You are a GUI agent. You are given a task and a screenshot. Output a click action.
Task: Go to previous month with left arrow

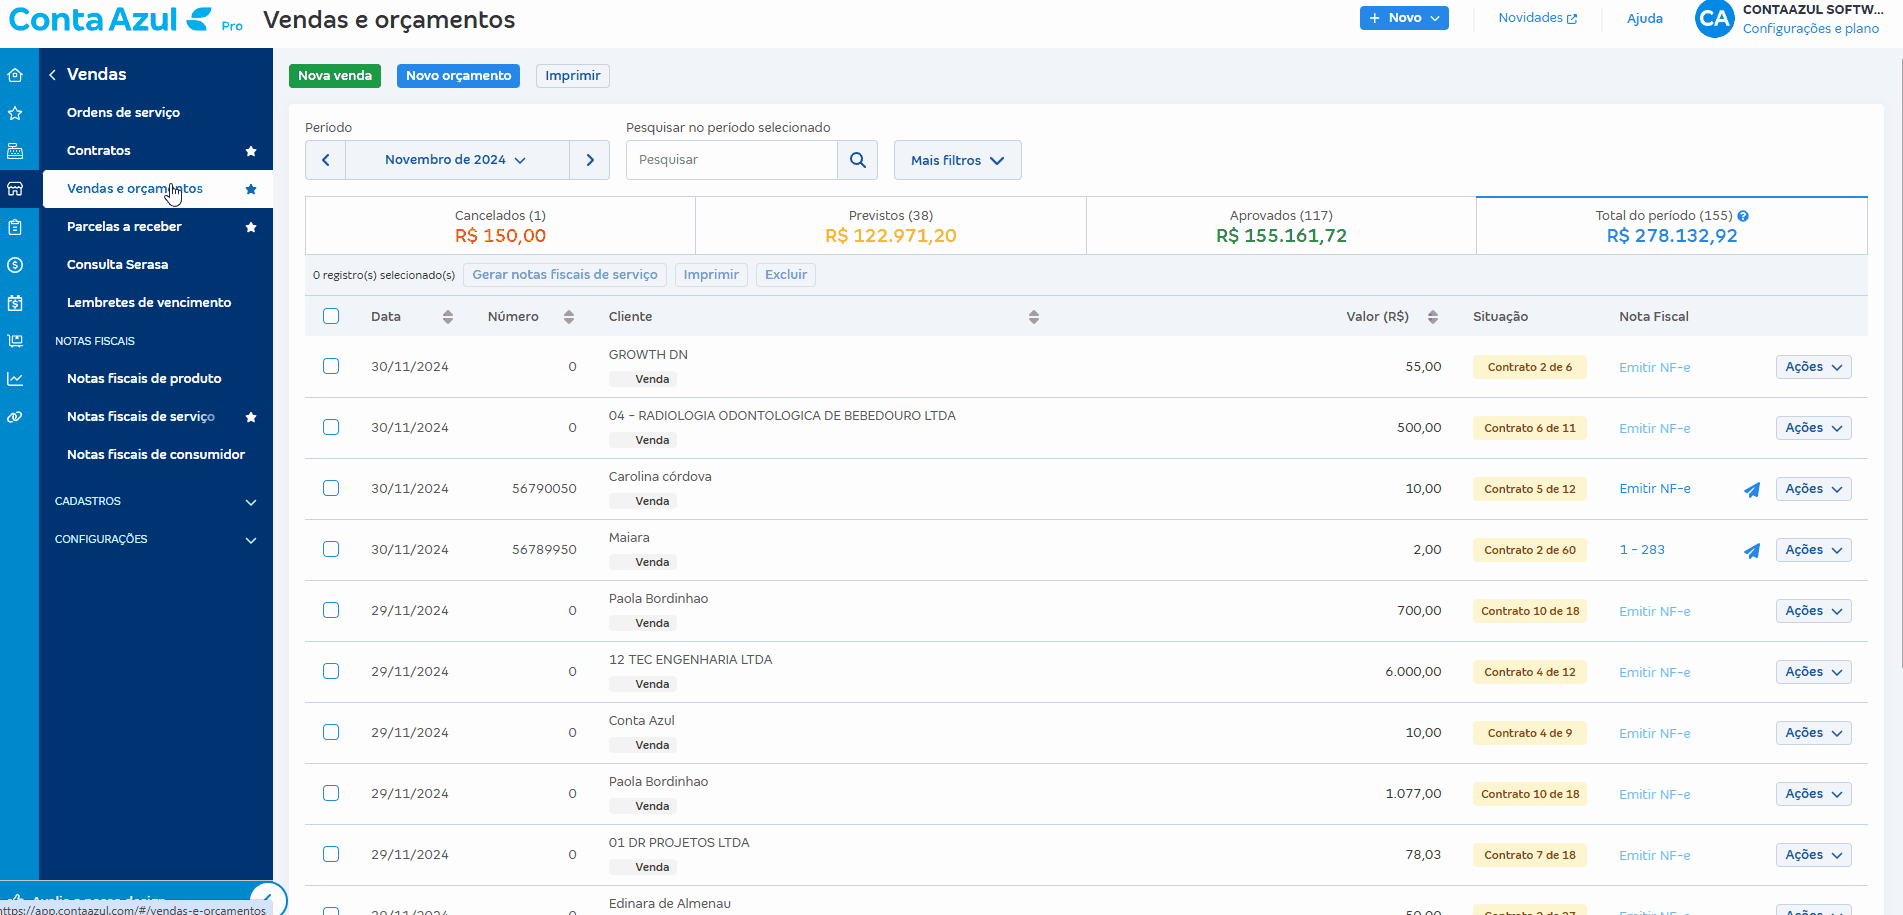tap(325, 160)
